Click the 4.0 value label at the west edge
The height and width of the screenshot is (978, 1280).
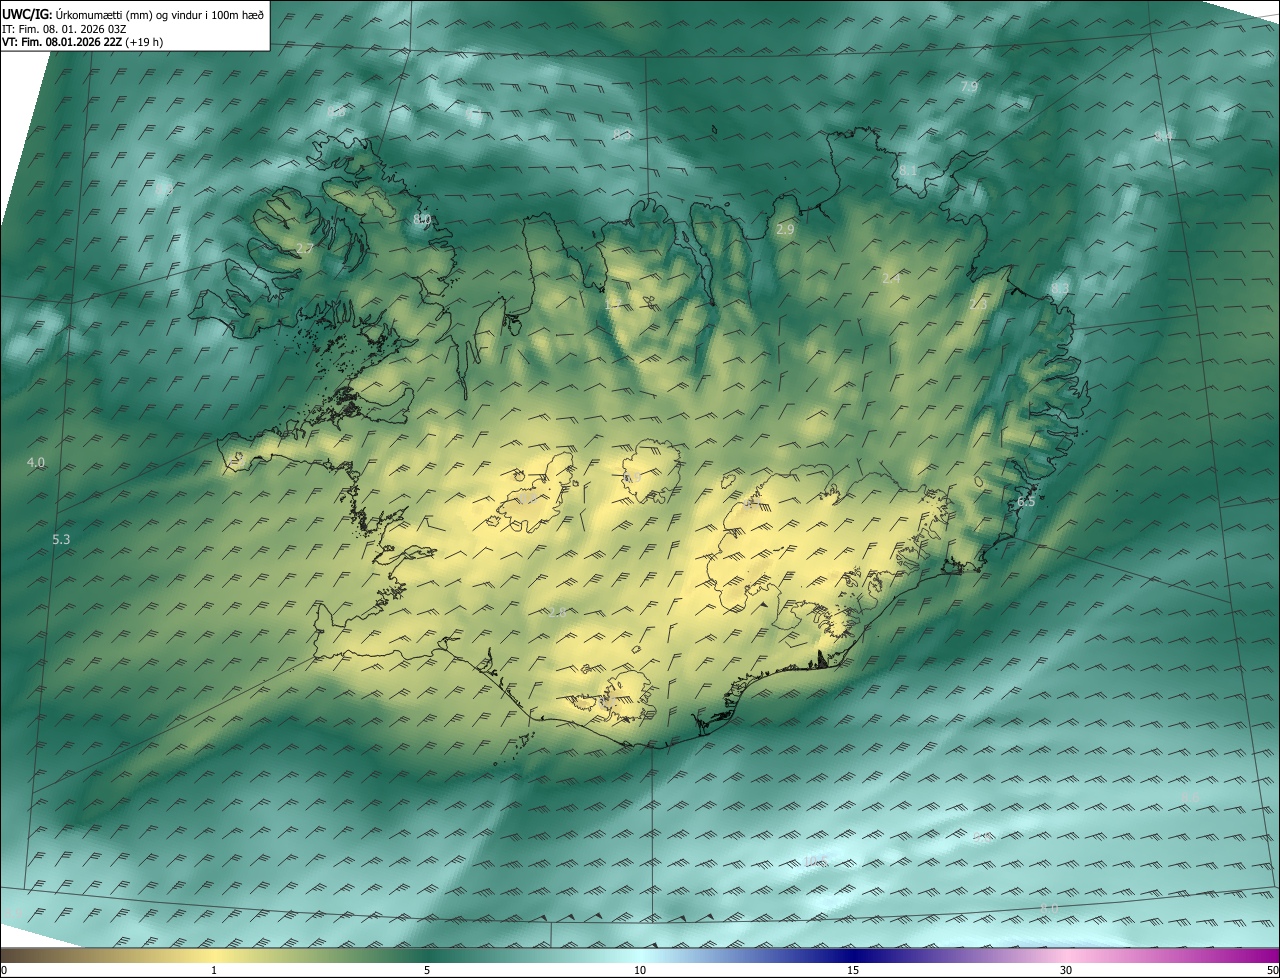click(x=36, y=462)
